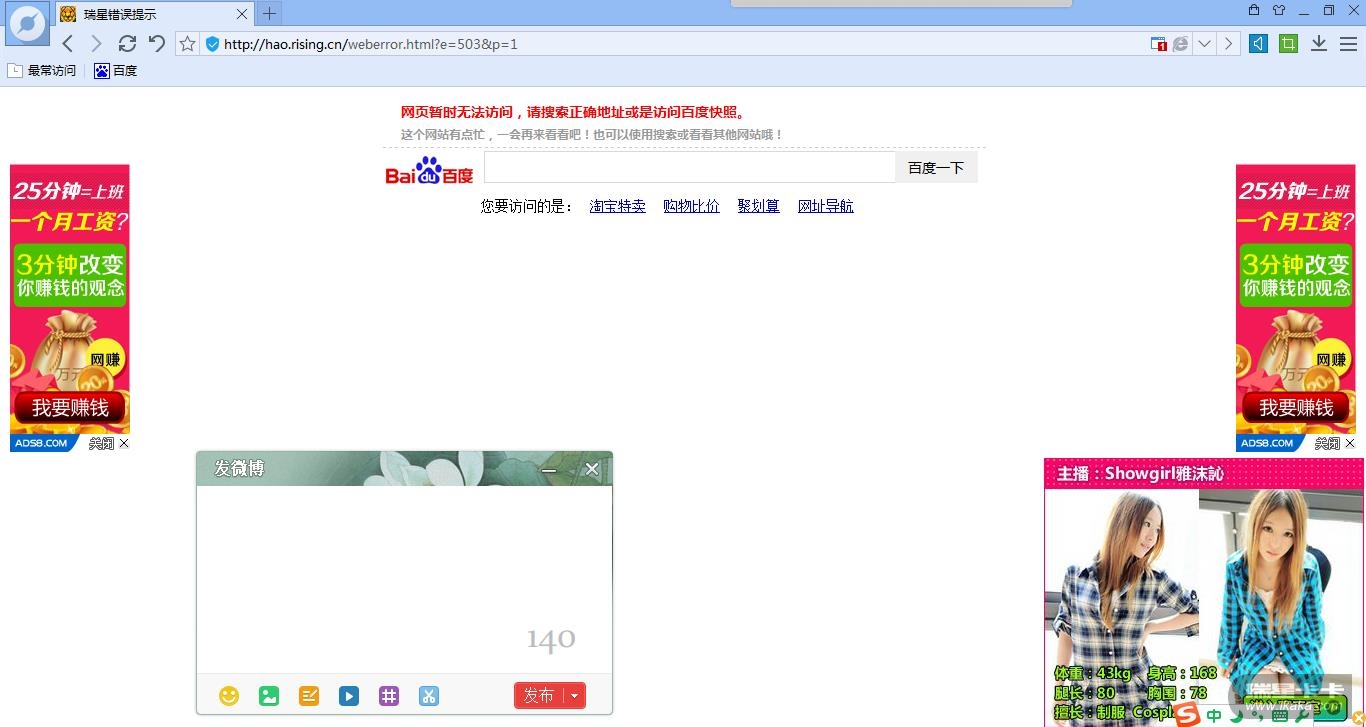Screen dimensions: 1366x727
Task: Open the downloads manager
Action: pos(1319,44)
